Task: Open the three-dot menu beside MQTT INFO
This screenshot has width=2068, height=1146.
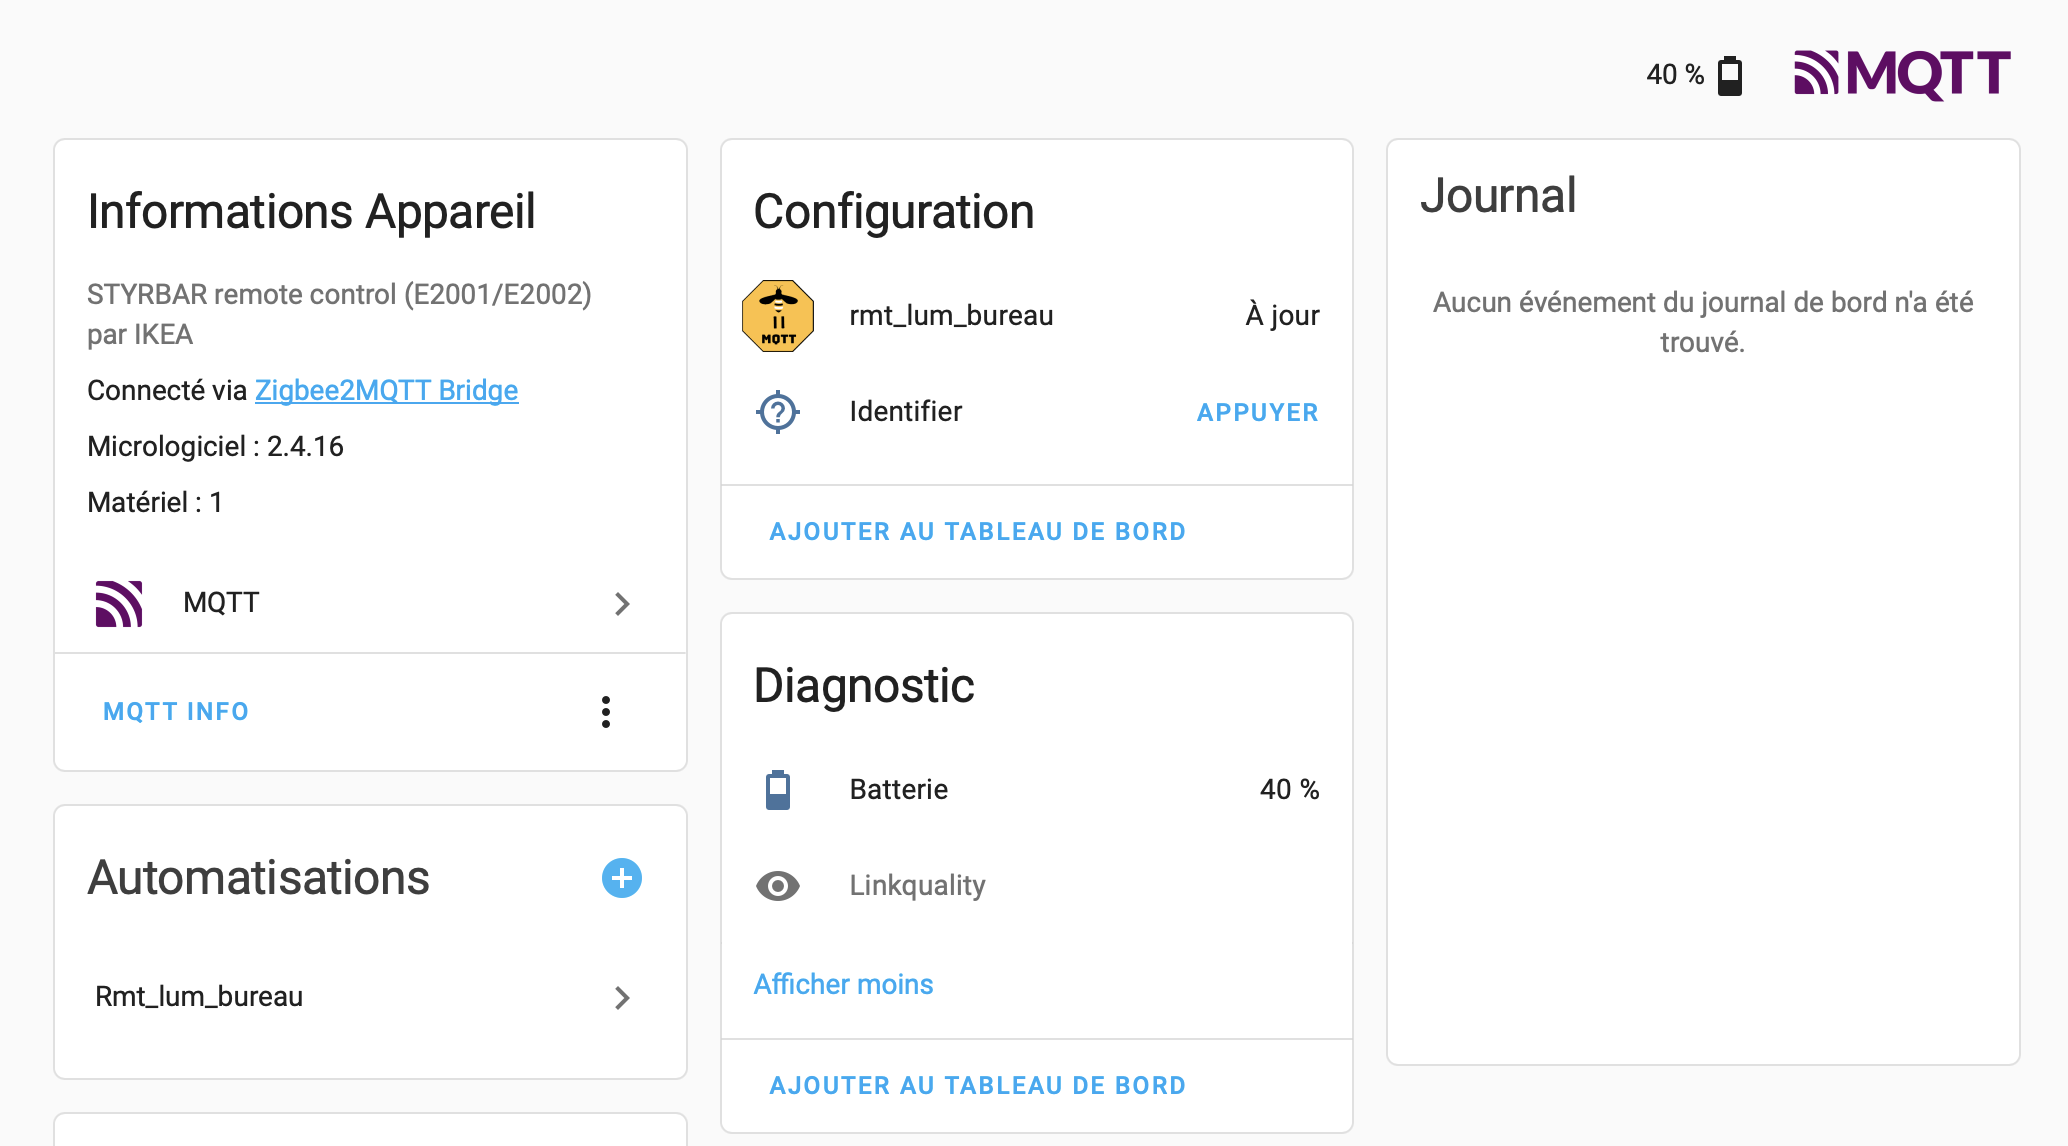Action: [x=606, y=712]
